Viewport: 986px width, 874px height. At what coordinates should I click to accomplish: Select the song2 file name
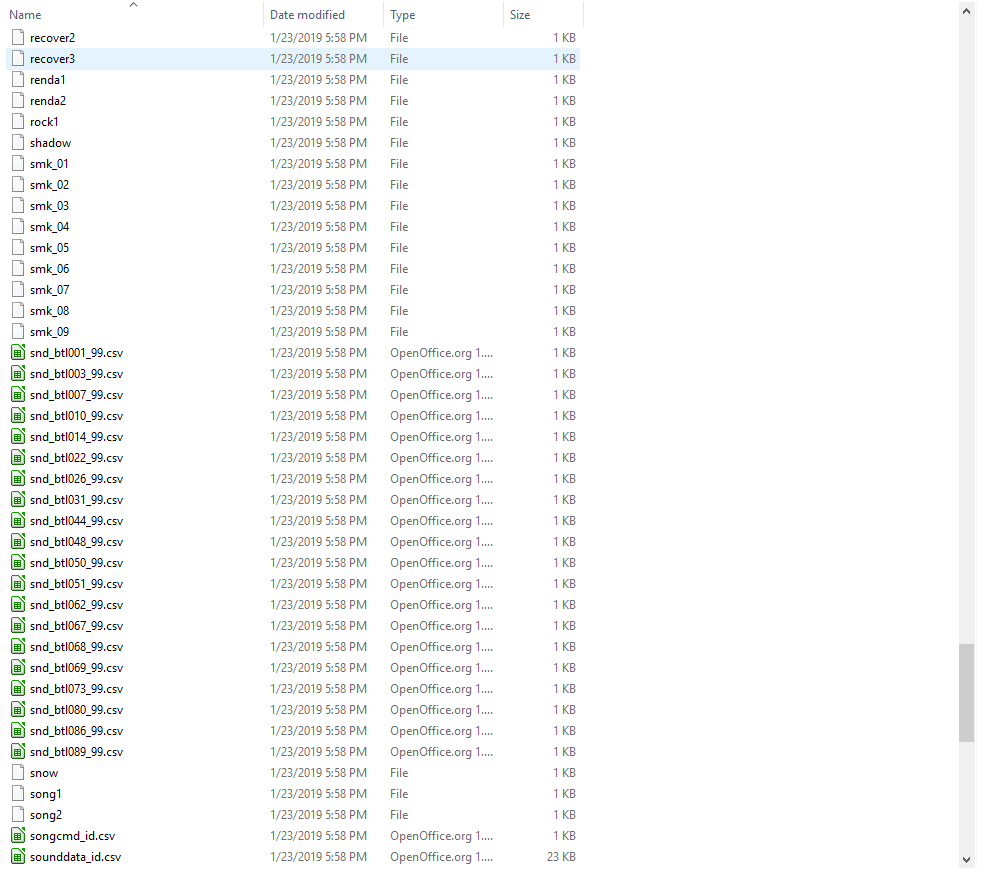click(x=46, y=815)
